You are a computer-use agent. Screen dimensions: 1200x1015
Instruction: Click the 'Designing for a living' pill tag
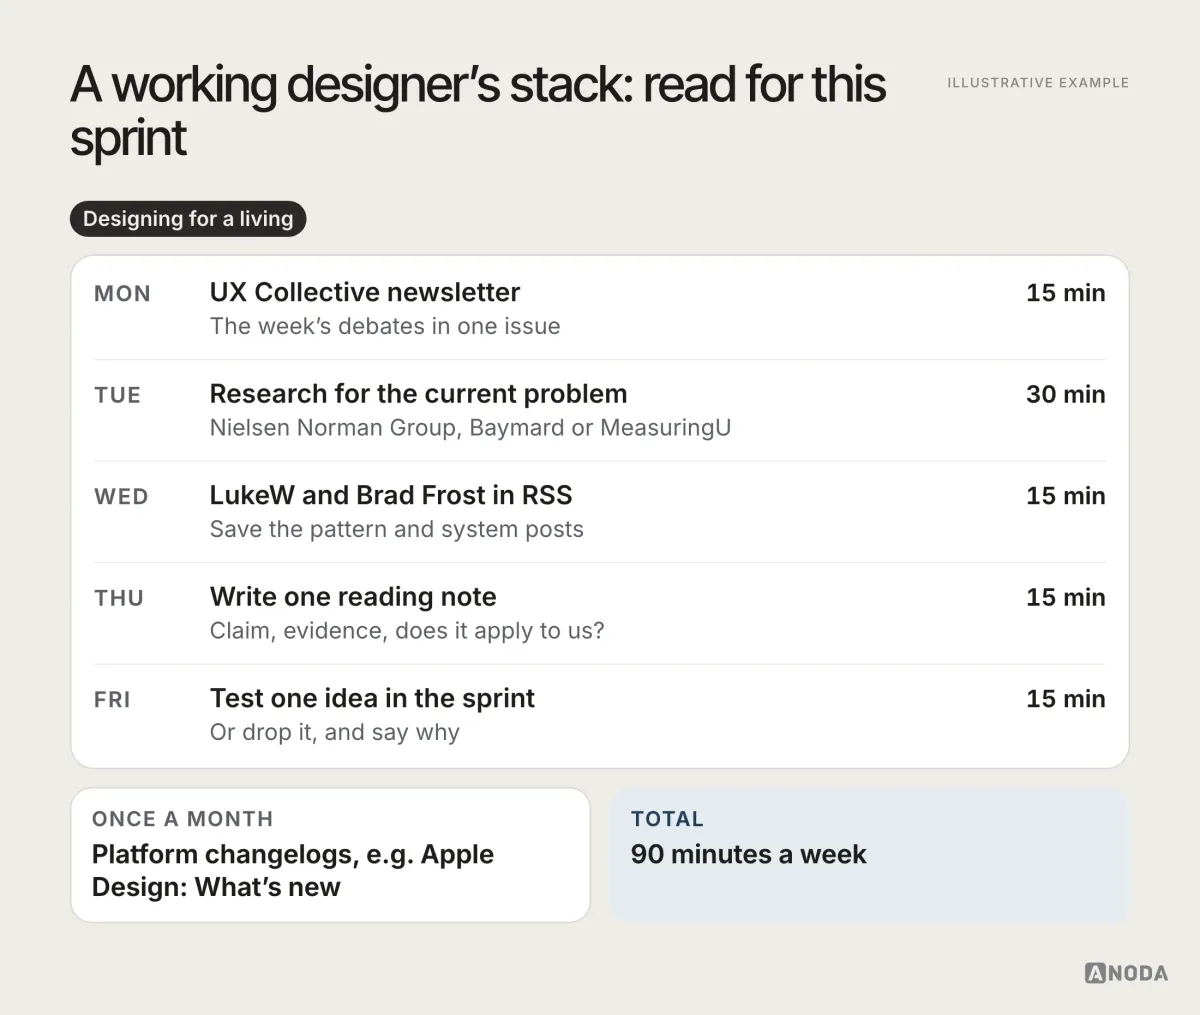tap(188, 219)
